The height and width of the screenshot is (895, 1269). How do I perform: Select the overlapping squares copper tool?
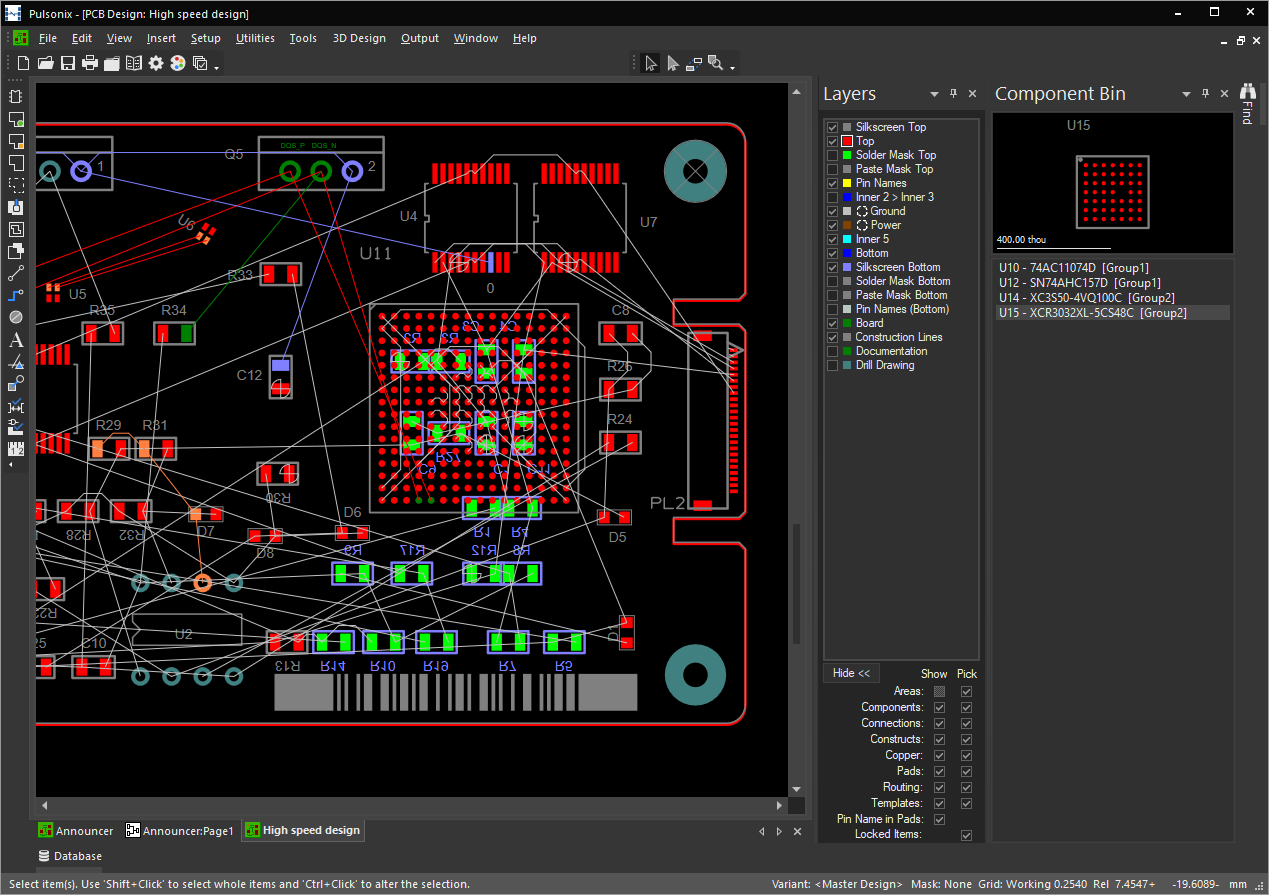click(16, 251)
